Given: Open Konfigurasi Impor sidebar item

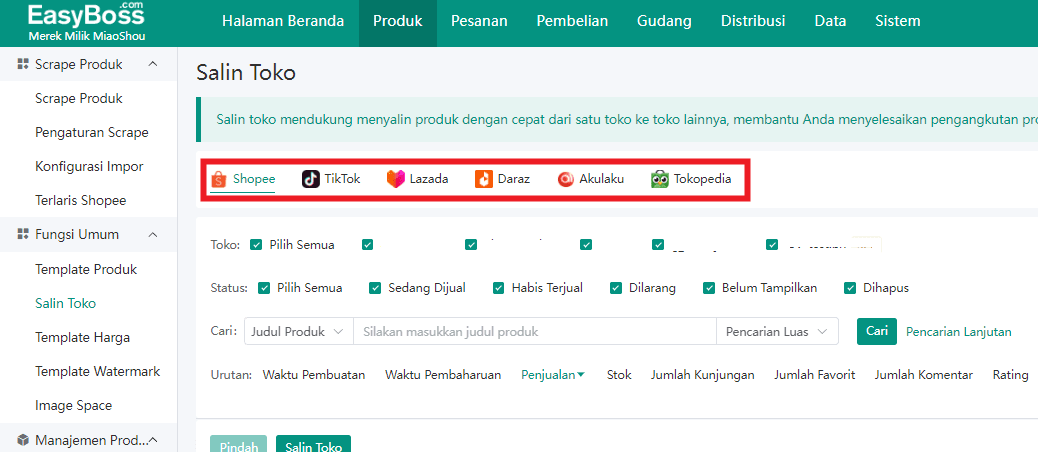Looking at the screenshot, I should click(x=89, y=166).
